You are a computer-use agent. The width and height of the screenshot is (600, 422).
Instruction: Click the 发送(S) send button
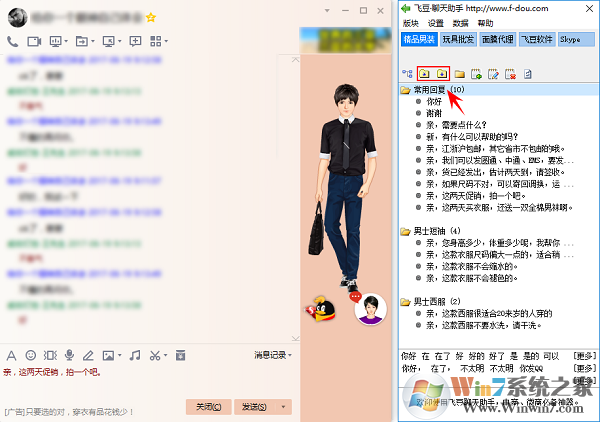click(x=254, y=407)
